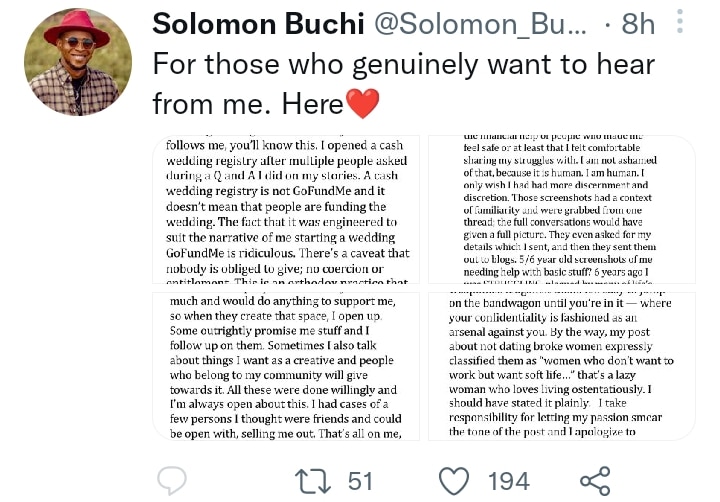
Task: Share the tweet via the share icon
Action: [594, 480]
